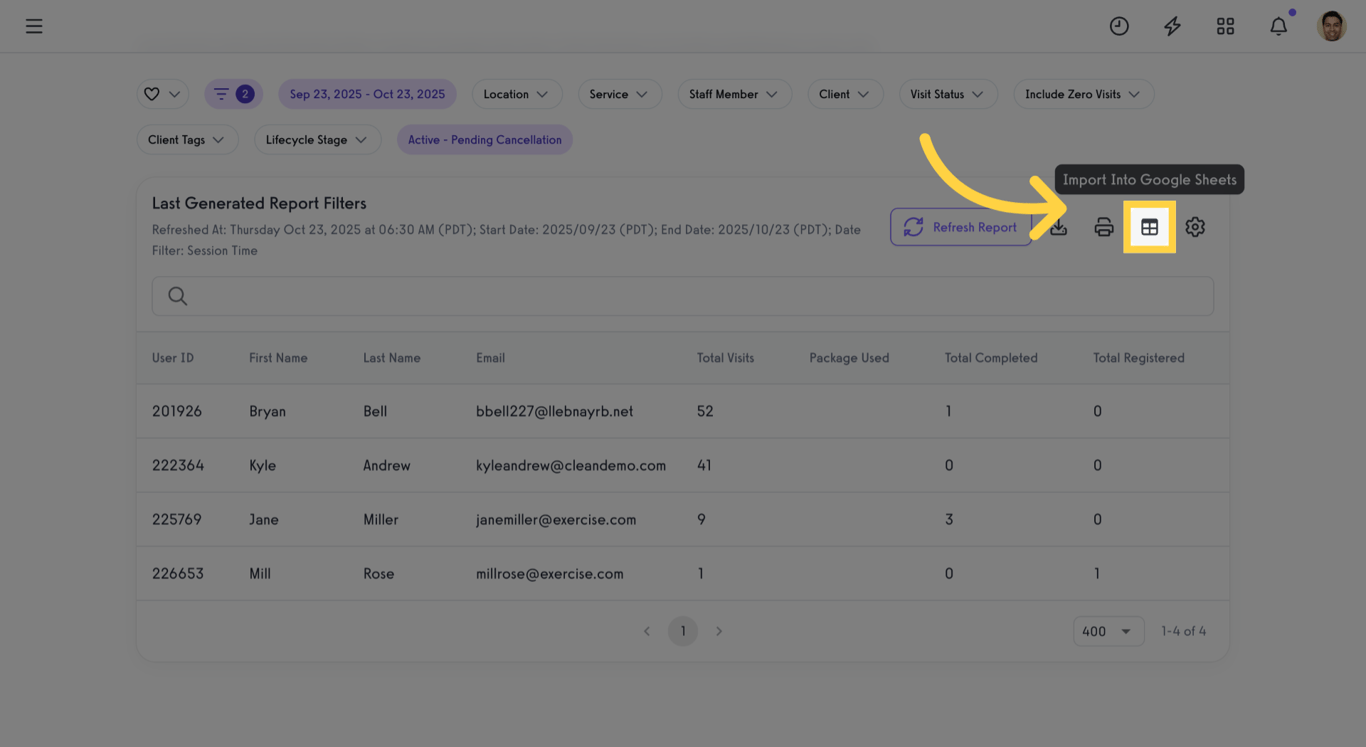
Task: Click the Print report icon
Action: tap(1104, 227)
